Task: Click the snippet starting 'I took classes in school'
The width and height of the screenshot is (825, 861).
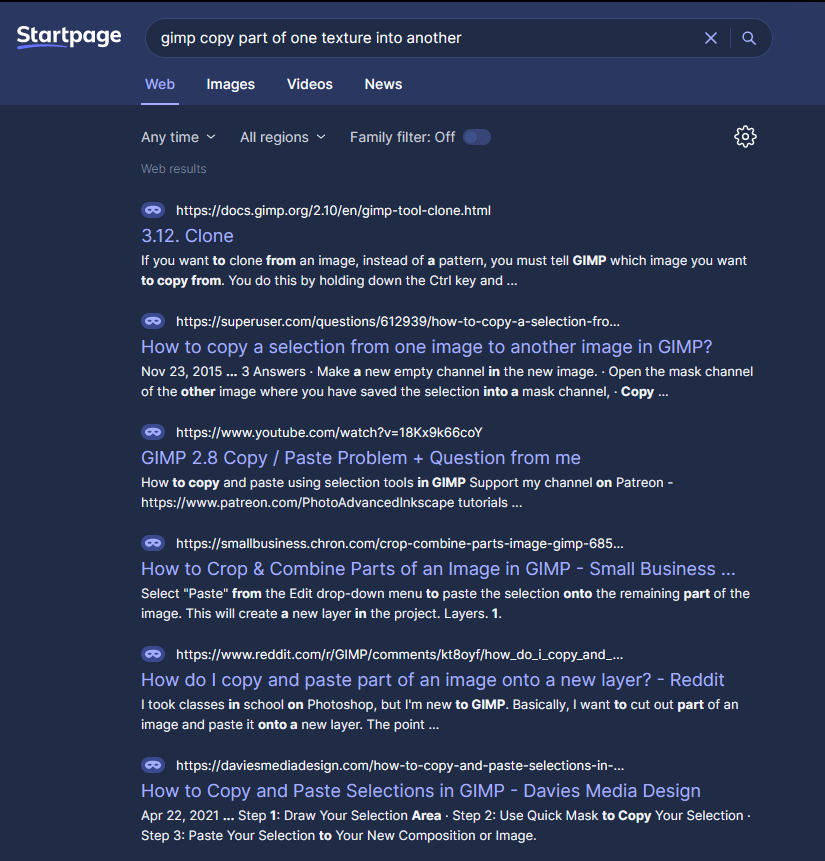Action: (439, 714)
